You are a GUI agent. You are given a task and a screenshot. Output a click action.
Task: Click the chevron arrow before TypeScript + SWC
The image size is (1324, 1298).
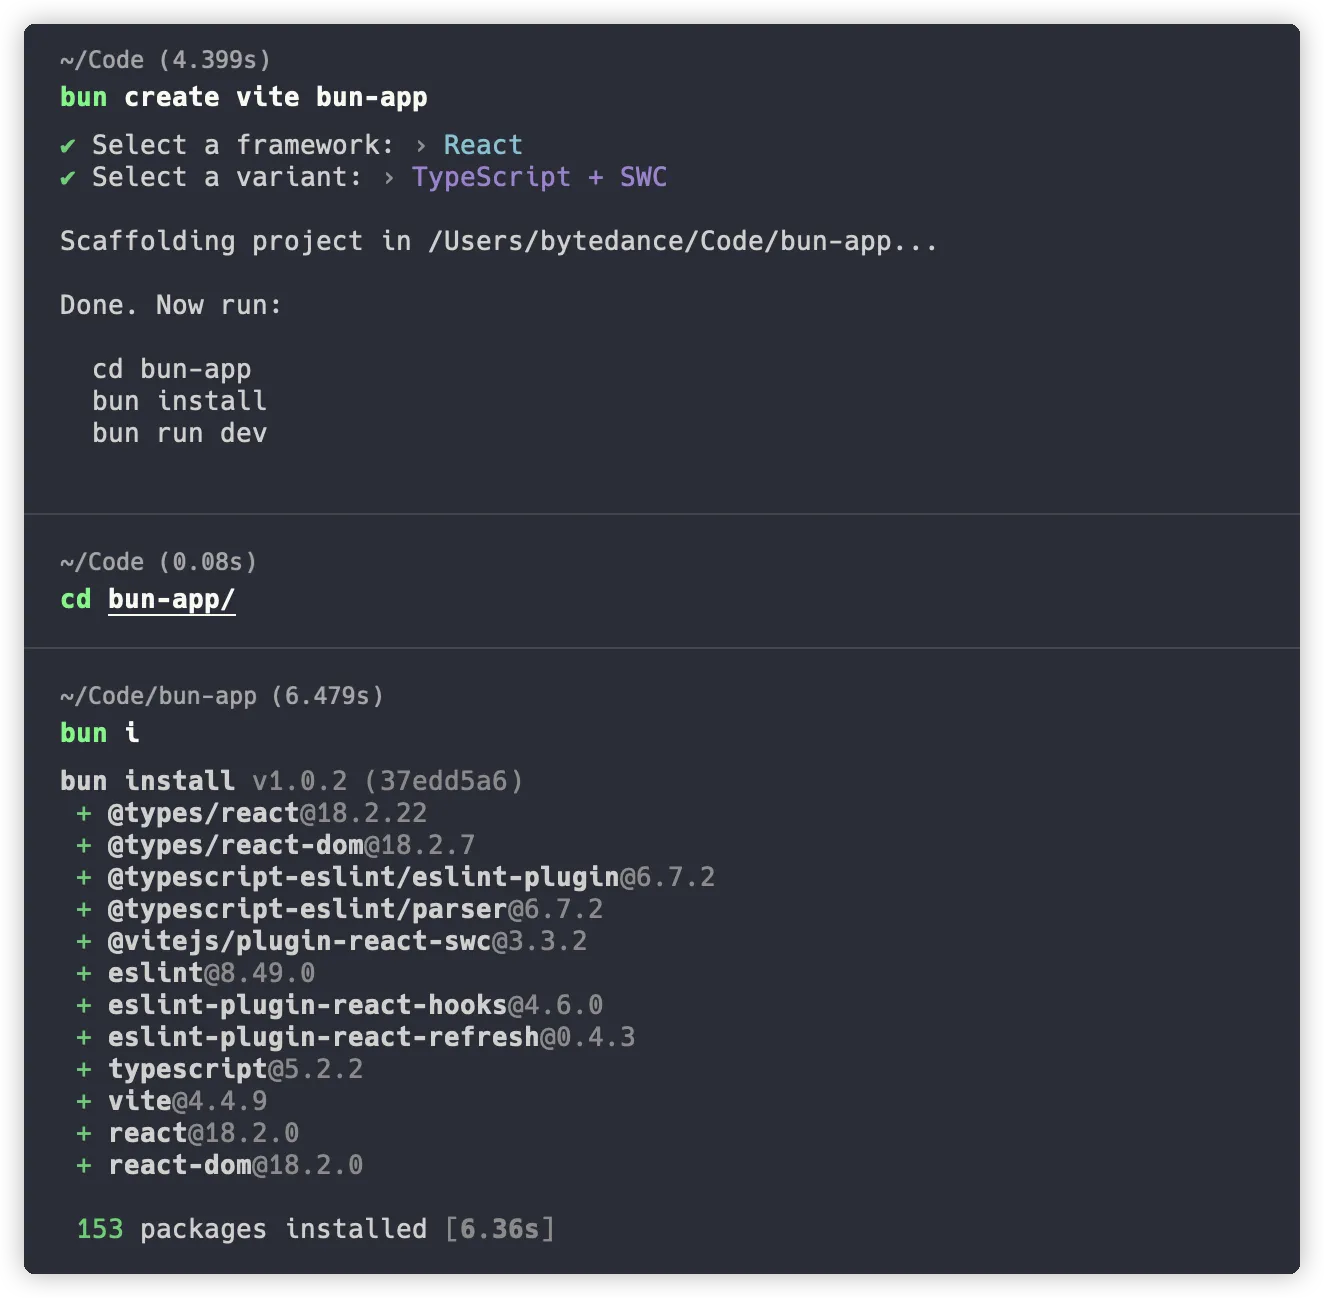(389, 178)
